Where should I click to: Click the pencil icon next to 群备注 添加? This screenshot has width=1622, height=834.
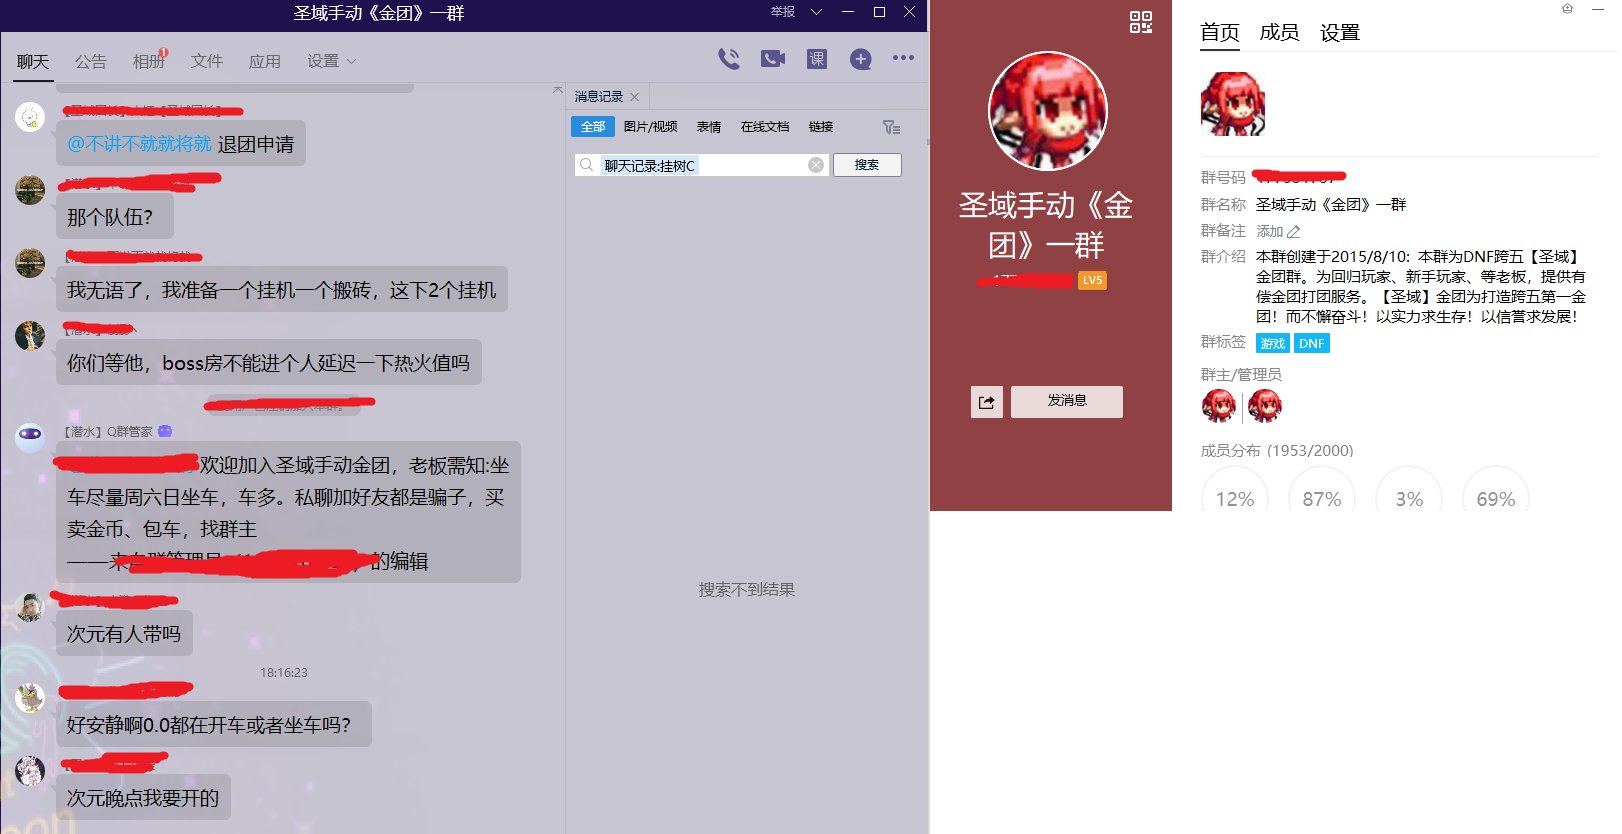pyautogui.click(x=1294, y=232)
